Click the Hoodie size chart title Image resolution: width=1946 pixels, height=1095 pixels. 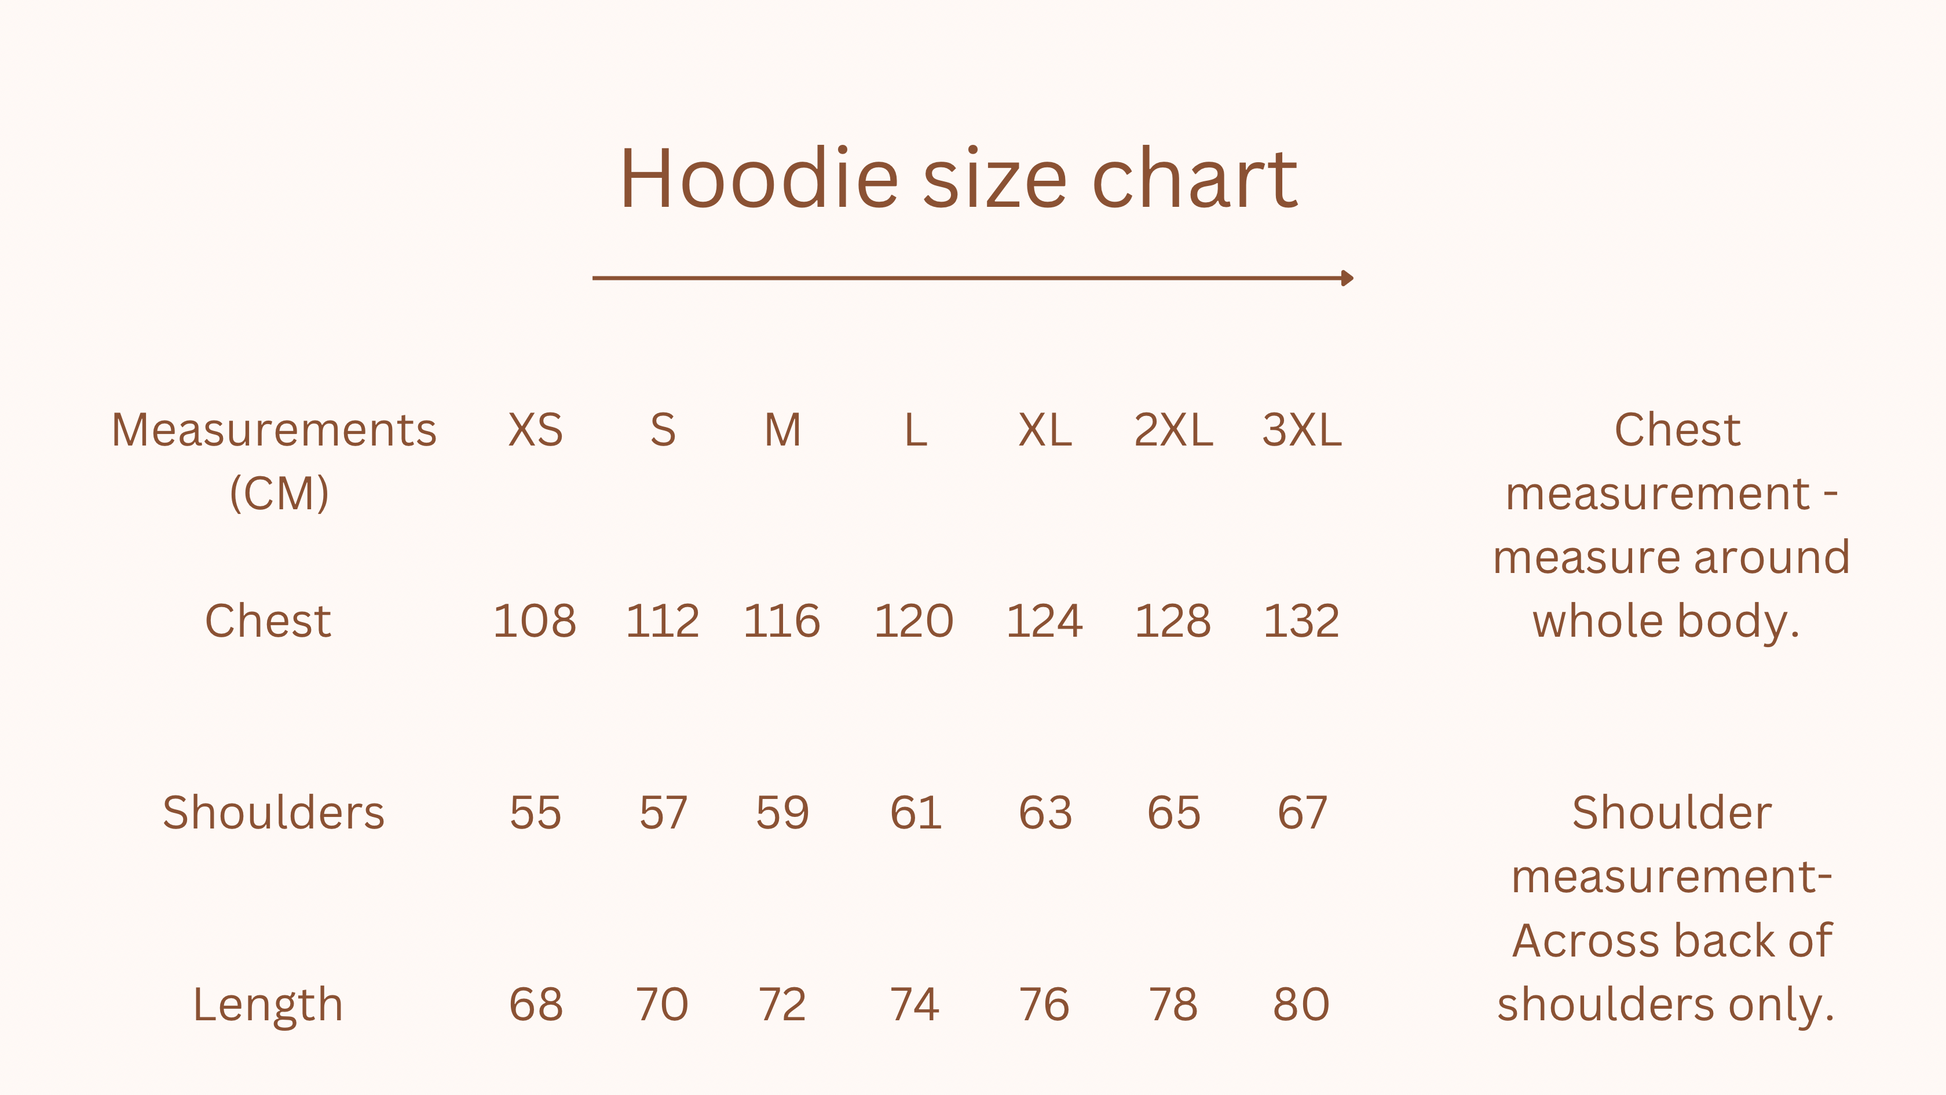(x=958, y=180)
